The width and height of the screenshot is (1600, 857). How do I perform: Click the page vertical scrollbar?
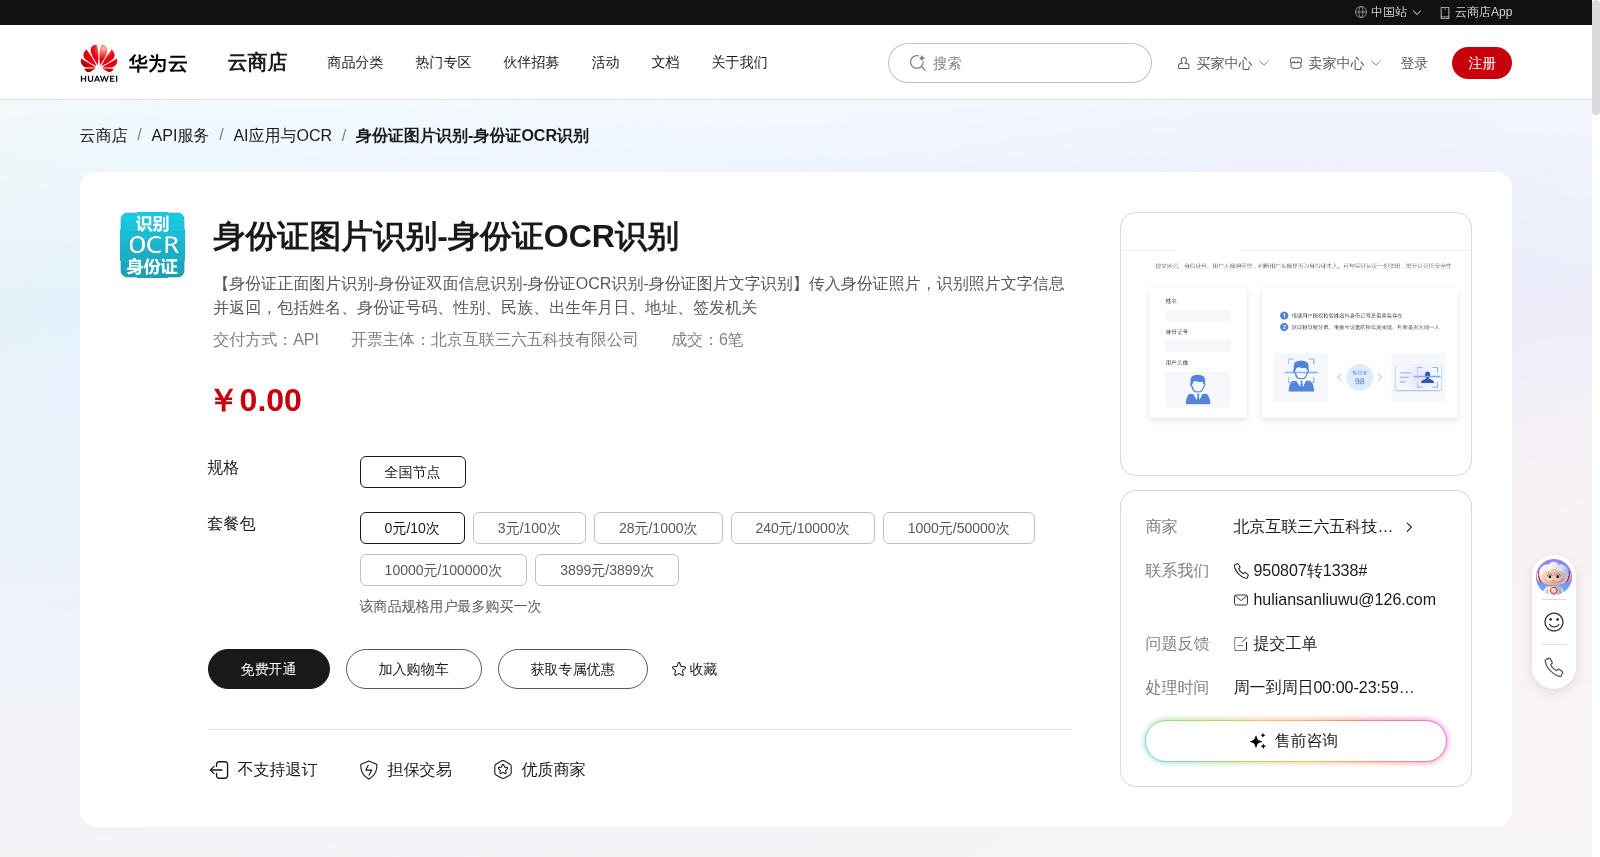coord(1596,60)
